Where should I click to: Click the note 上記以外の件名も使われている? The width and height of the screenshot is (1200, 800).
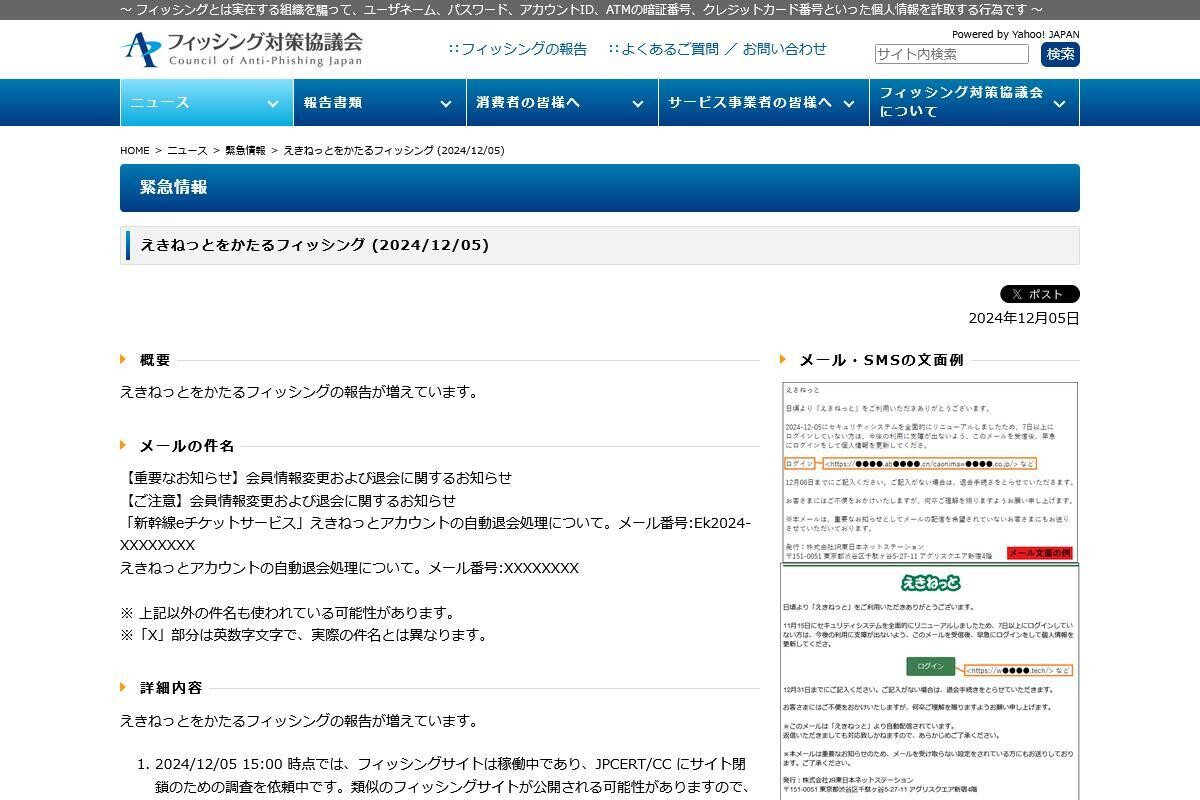click(x=288, y=613)
